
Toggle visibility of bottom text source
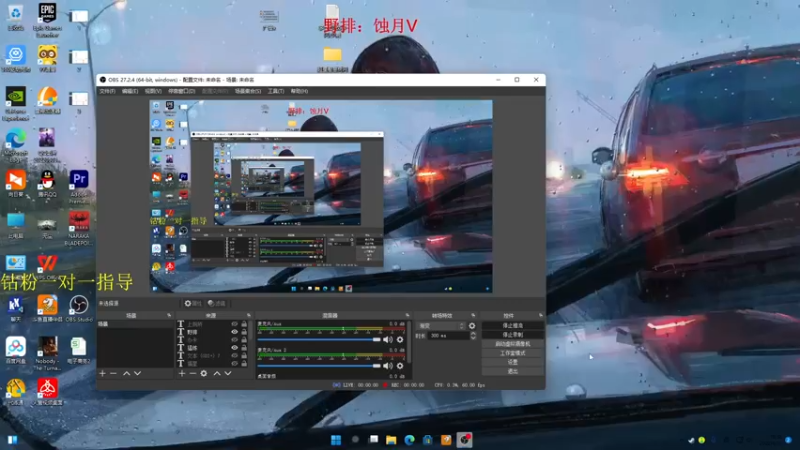pyautogui.click(x=234, y=364)
